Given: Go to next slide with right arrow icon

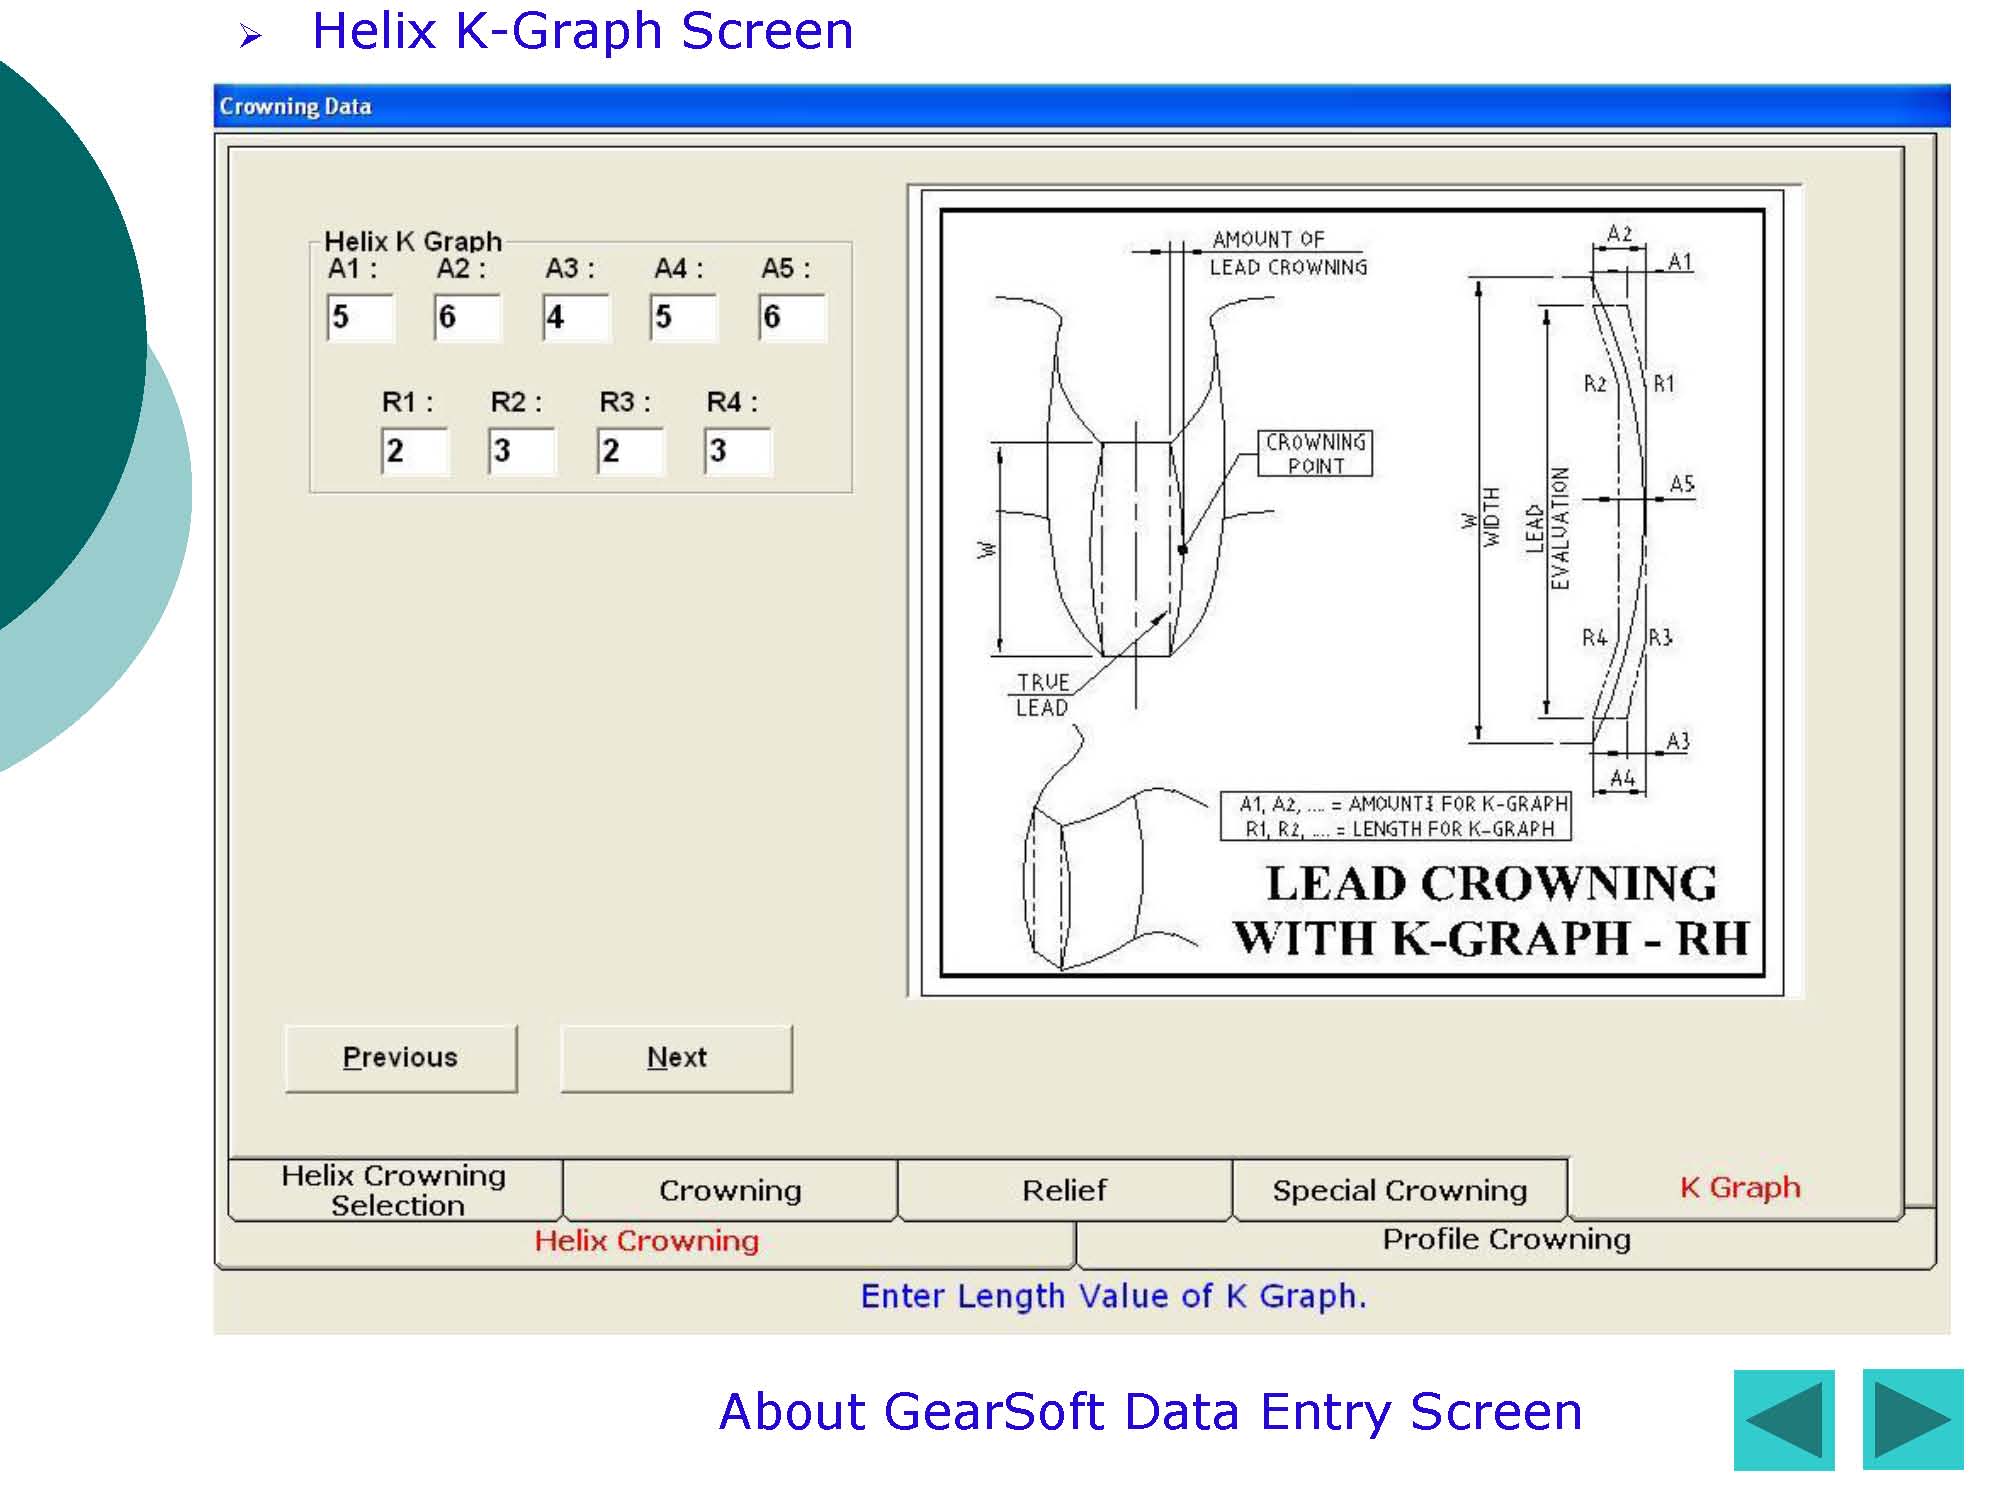Looking at the screenshot, I should (x=1912, y=1419).
